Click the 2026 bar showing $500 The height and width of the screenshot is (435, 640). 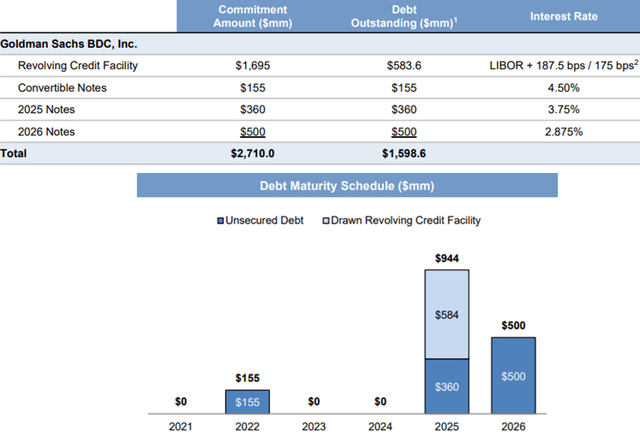pyautogui.click(x=513, y=375)
